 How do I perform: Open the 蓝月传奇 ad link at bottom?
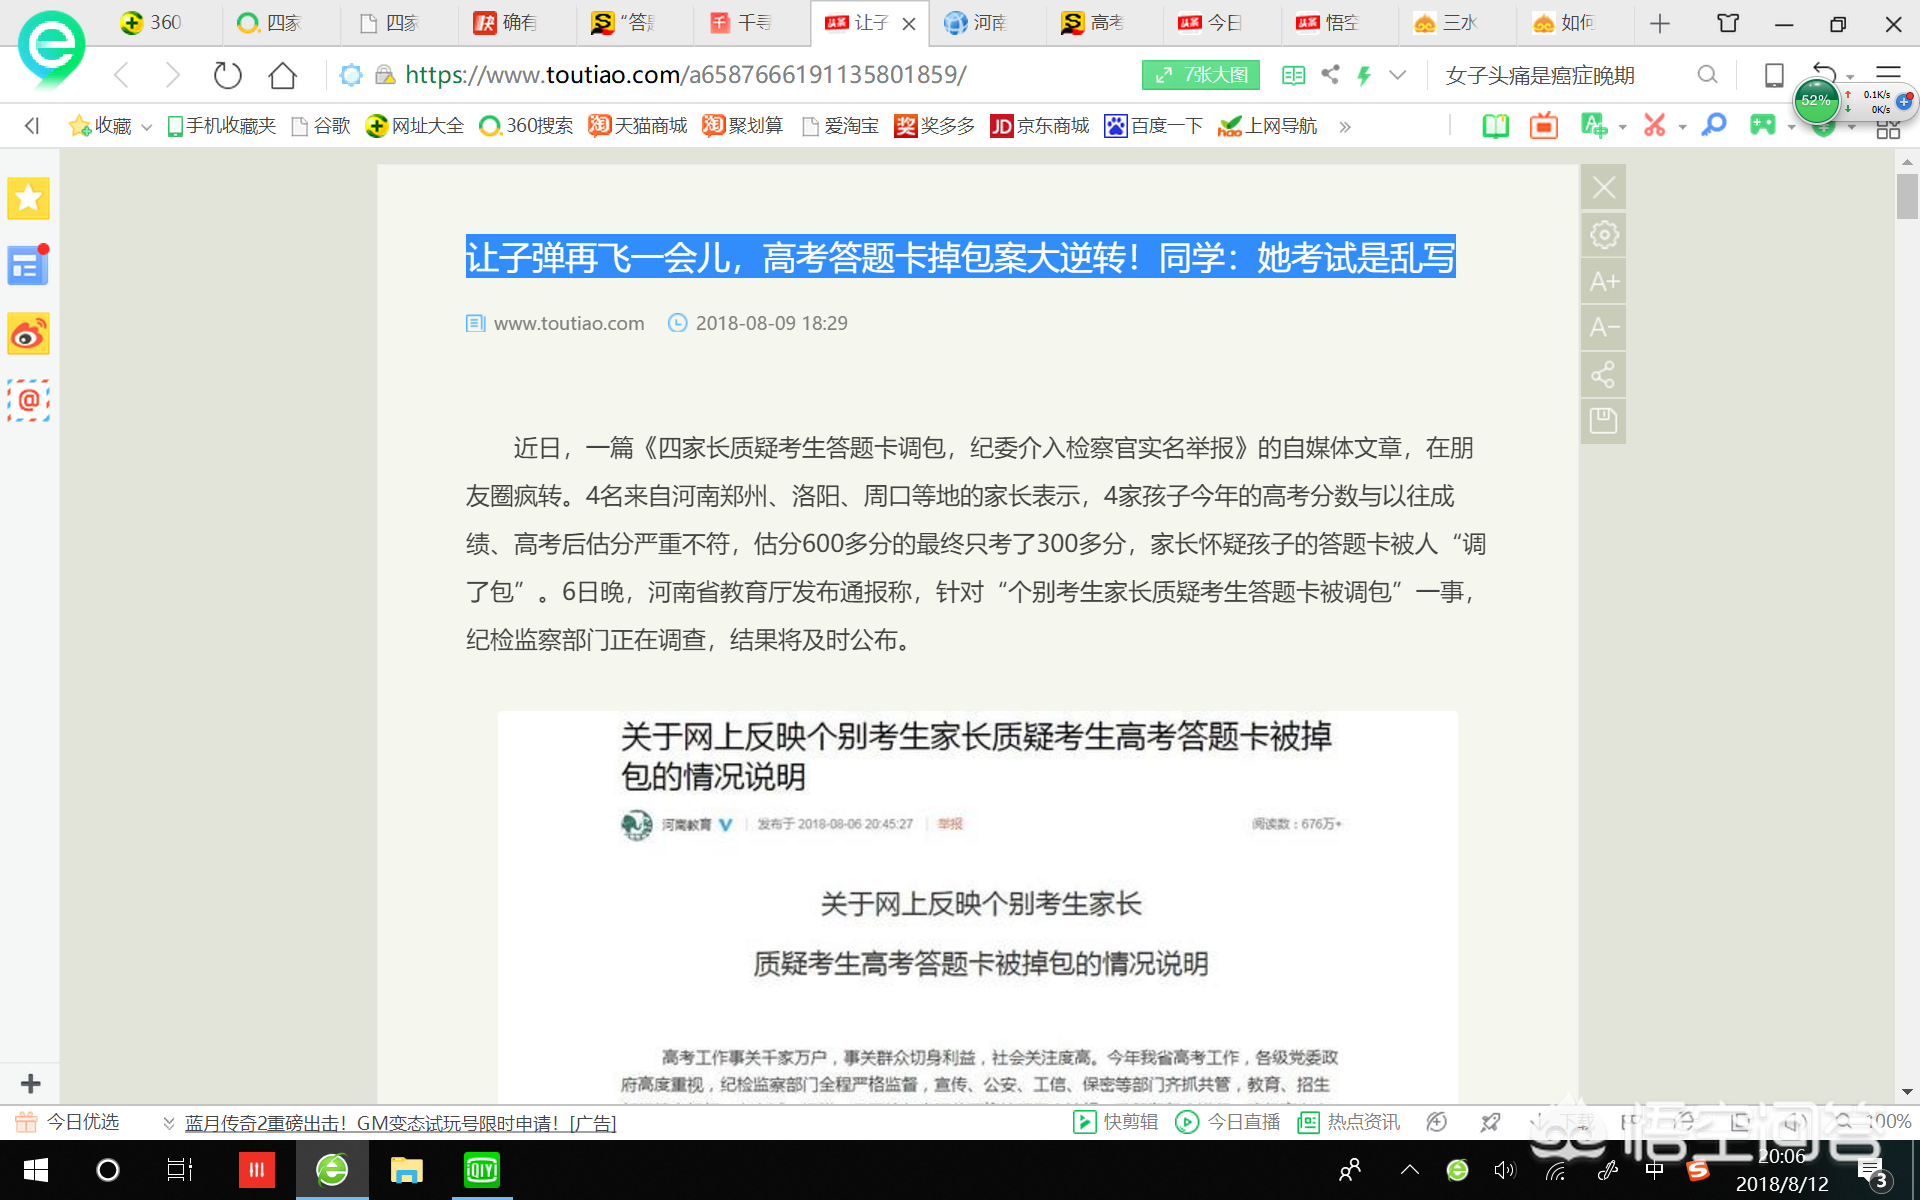395,1123
